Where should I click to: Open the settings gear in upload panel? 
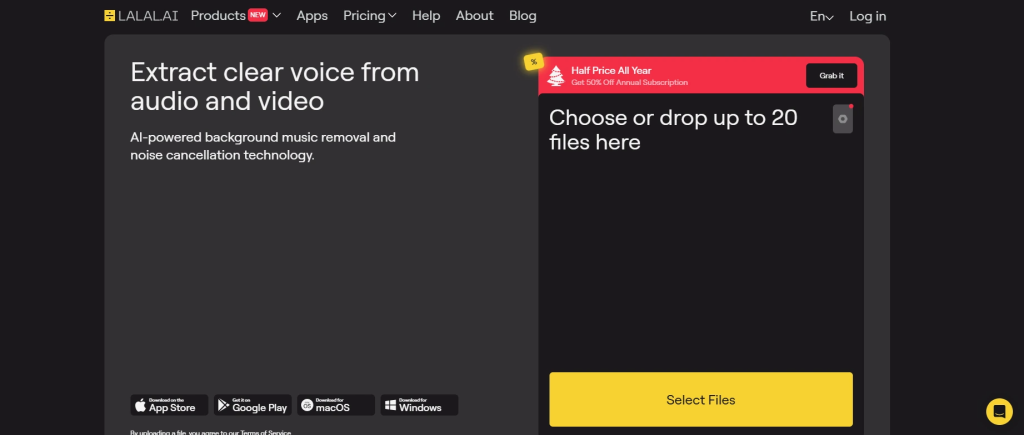pyautogui.click(x=842, y=119)
